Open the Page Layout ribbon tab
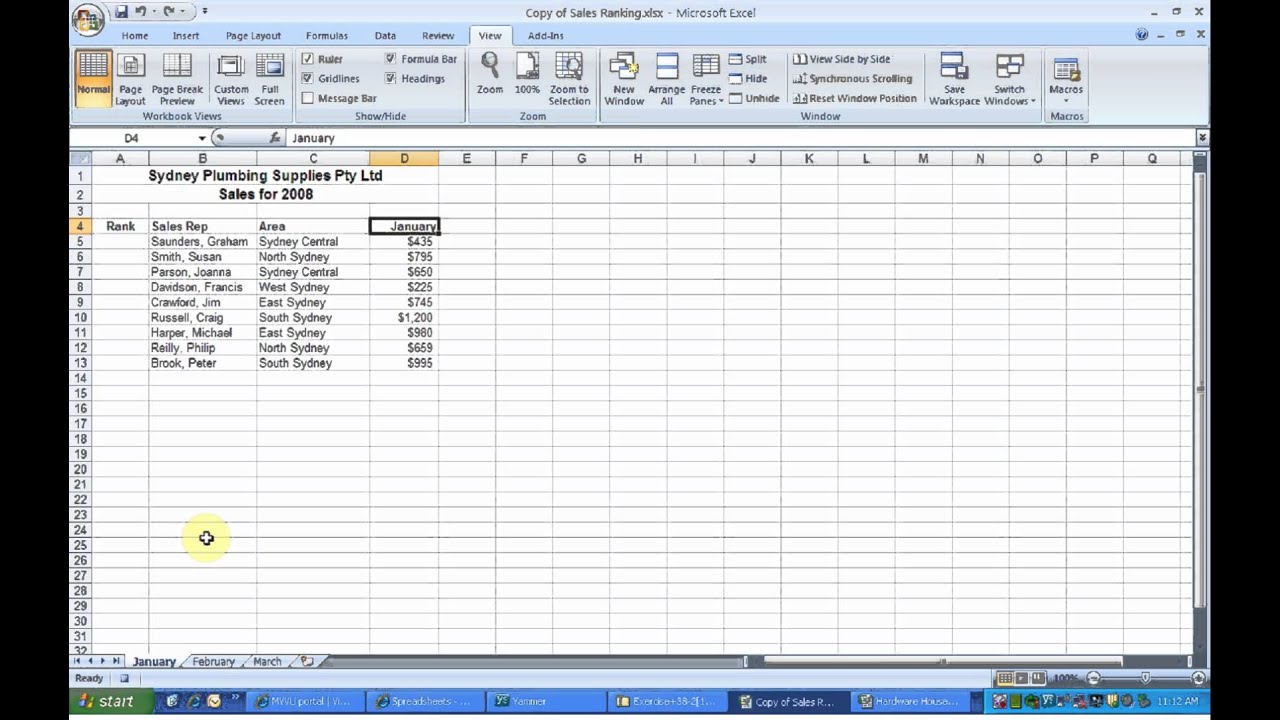1280x720 pixels. click(253, 35)
